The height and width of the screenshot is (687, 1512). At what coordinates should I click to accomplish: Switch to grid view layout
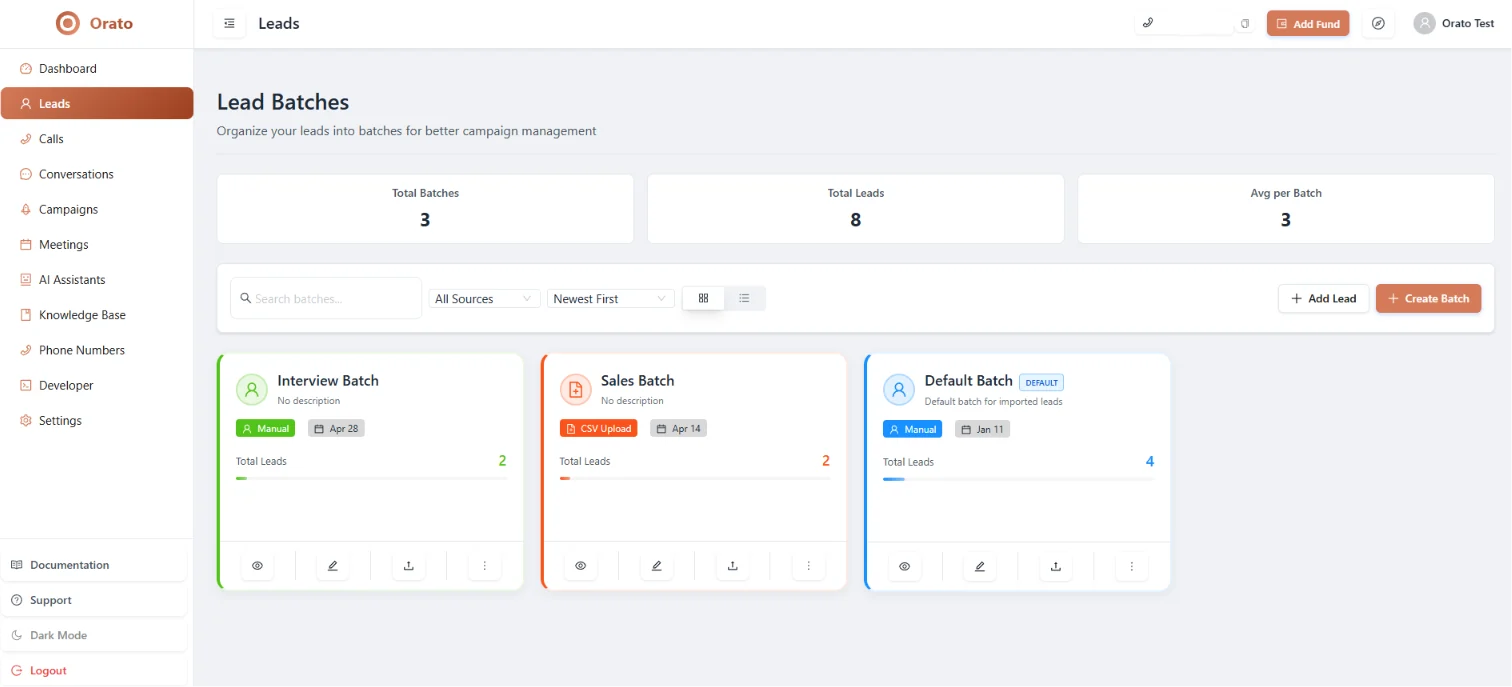coord(703,298)
